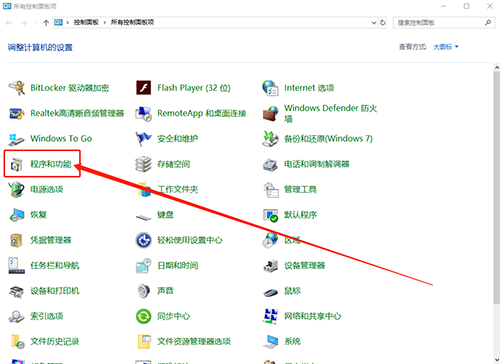Expand the chevron after 控制面板 breadcrumb

coord(105,23)
